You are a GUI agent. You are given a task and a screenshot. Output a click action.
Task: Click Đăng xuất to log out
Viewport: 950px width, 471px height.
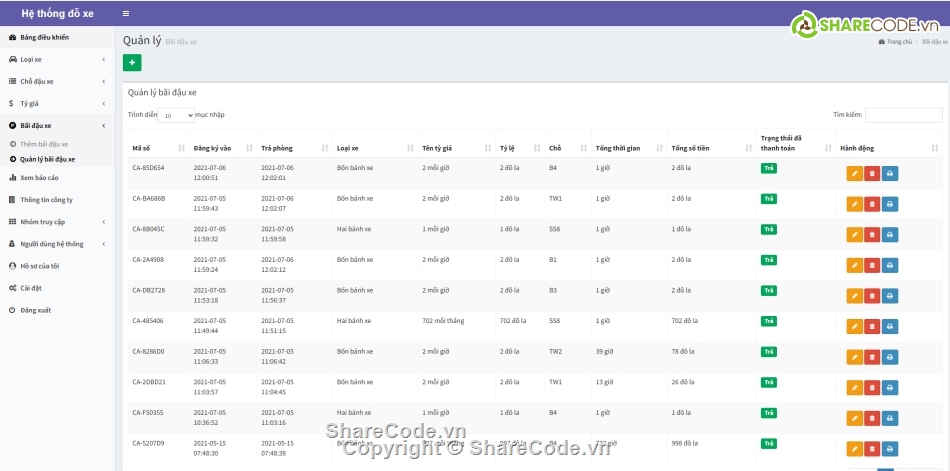[57, 310]
